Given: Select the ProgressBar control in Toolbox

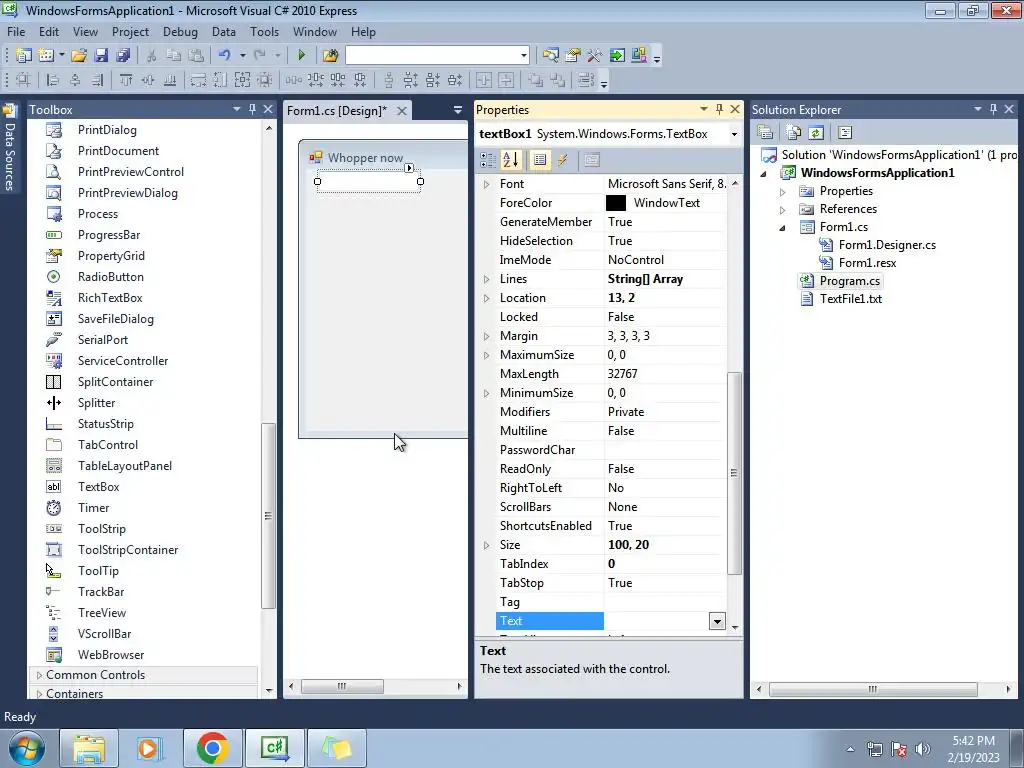Looking at the screenshot, I should pyautogui.click(x=108, y=234).
